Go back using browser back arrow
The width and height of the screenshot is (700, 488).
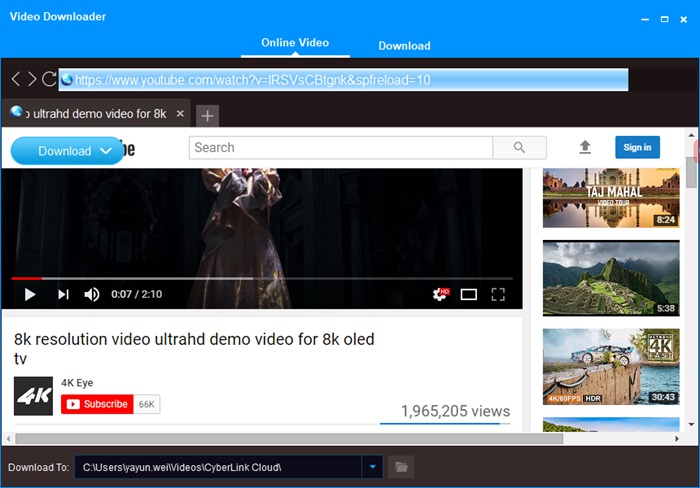click(16, 79)
